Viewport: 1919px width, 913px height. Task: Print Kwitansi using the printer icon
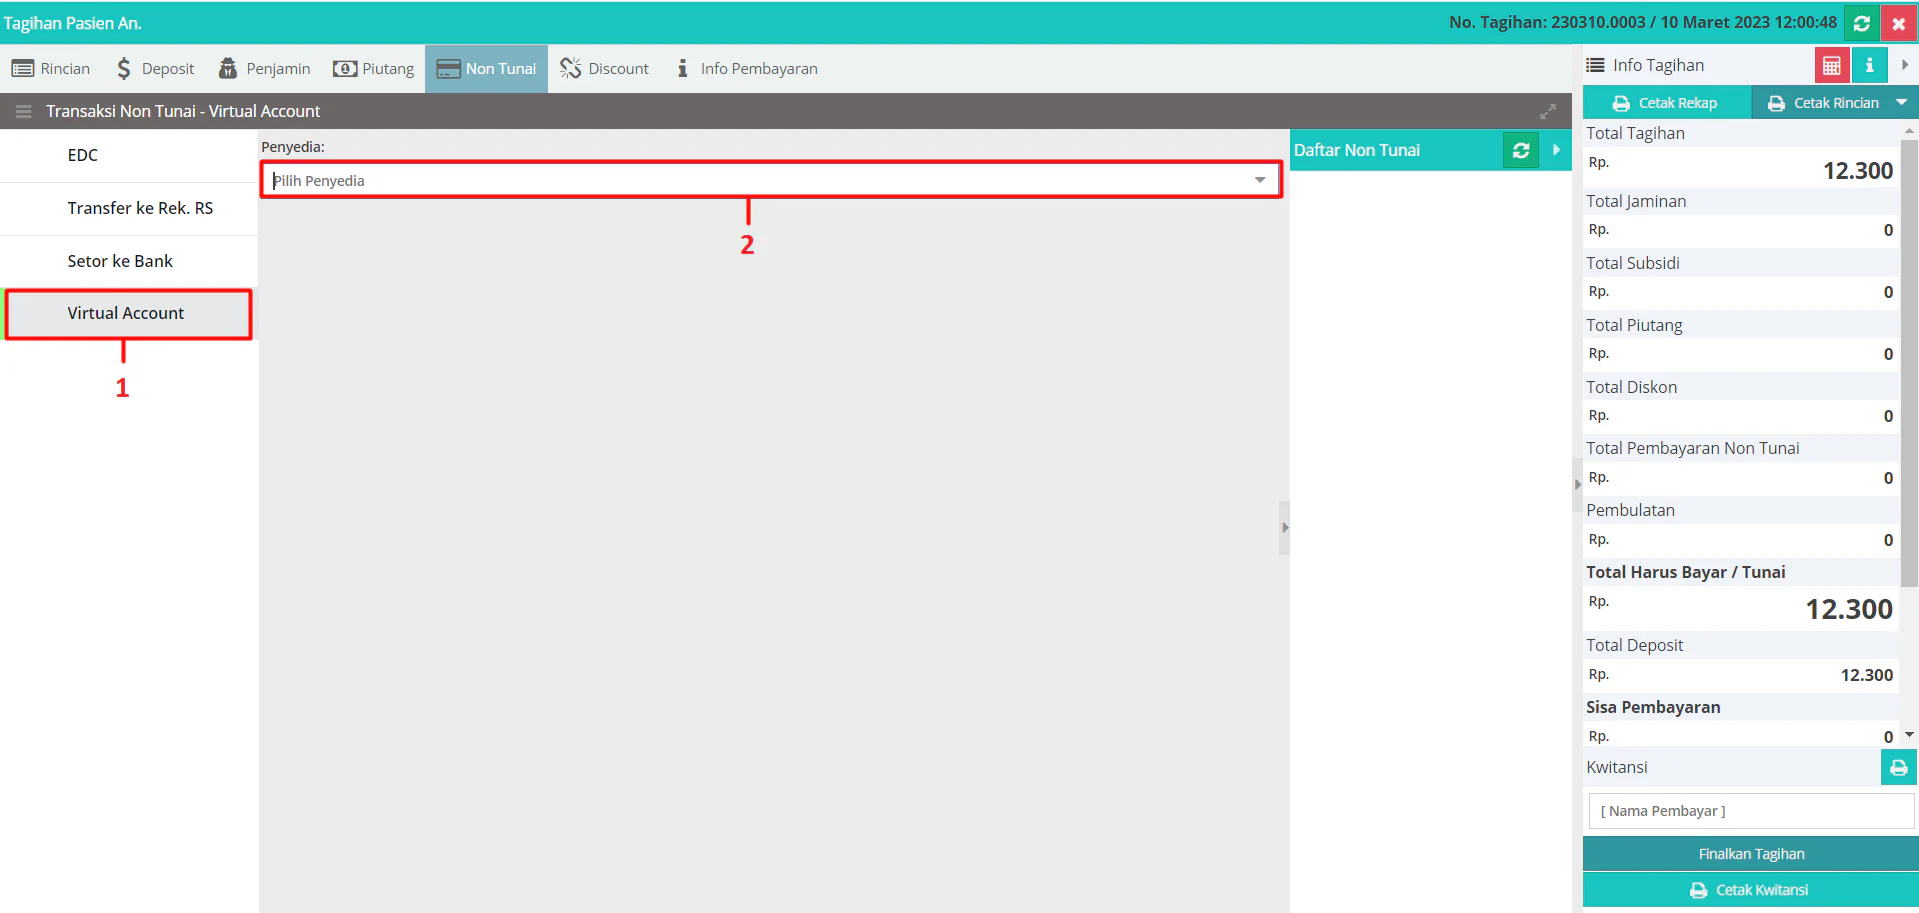tap(1898, 768)
